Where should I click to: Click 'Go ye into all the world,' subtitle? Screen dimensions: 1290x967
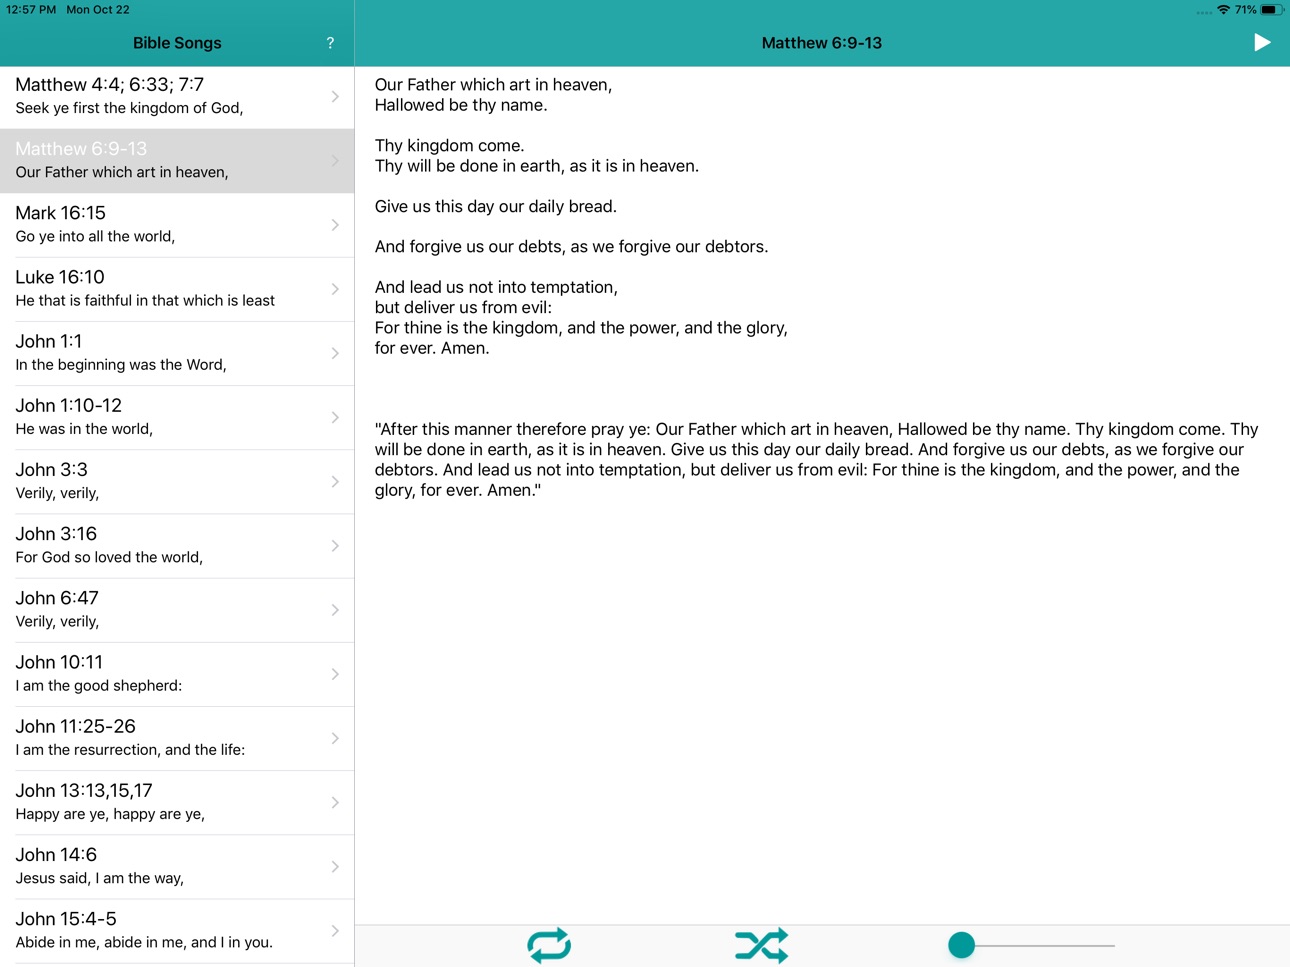[x=95, y=236]
